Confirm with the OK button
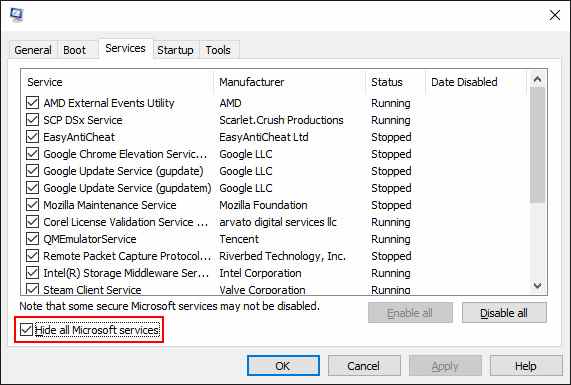Viewport: 571px width, 385px height. click(283, 366)
